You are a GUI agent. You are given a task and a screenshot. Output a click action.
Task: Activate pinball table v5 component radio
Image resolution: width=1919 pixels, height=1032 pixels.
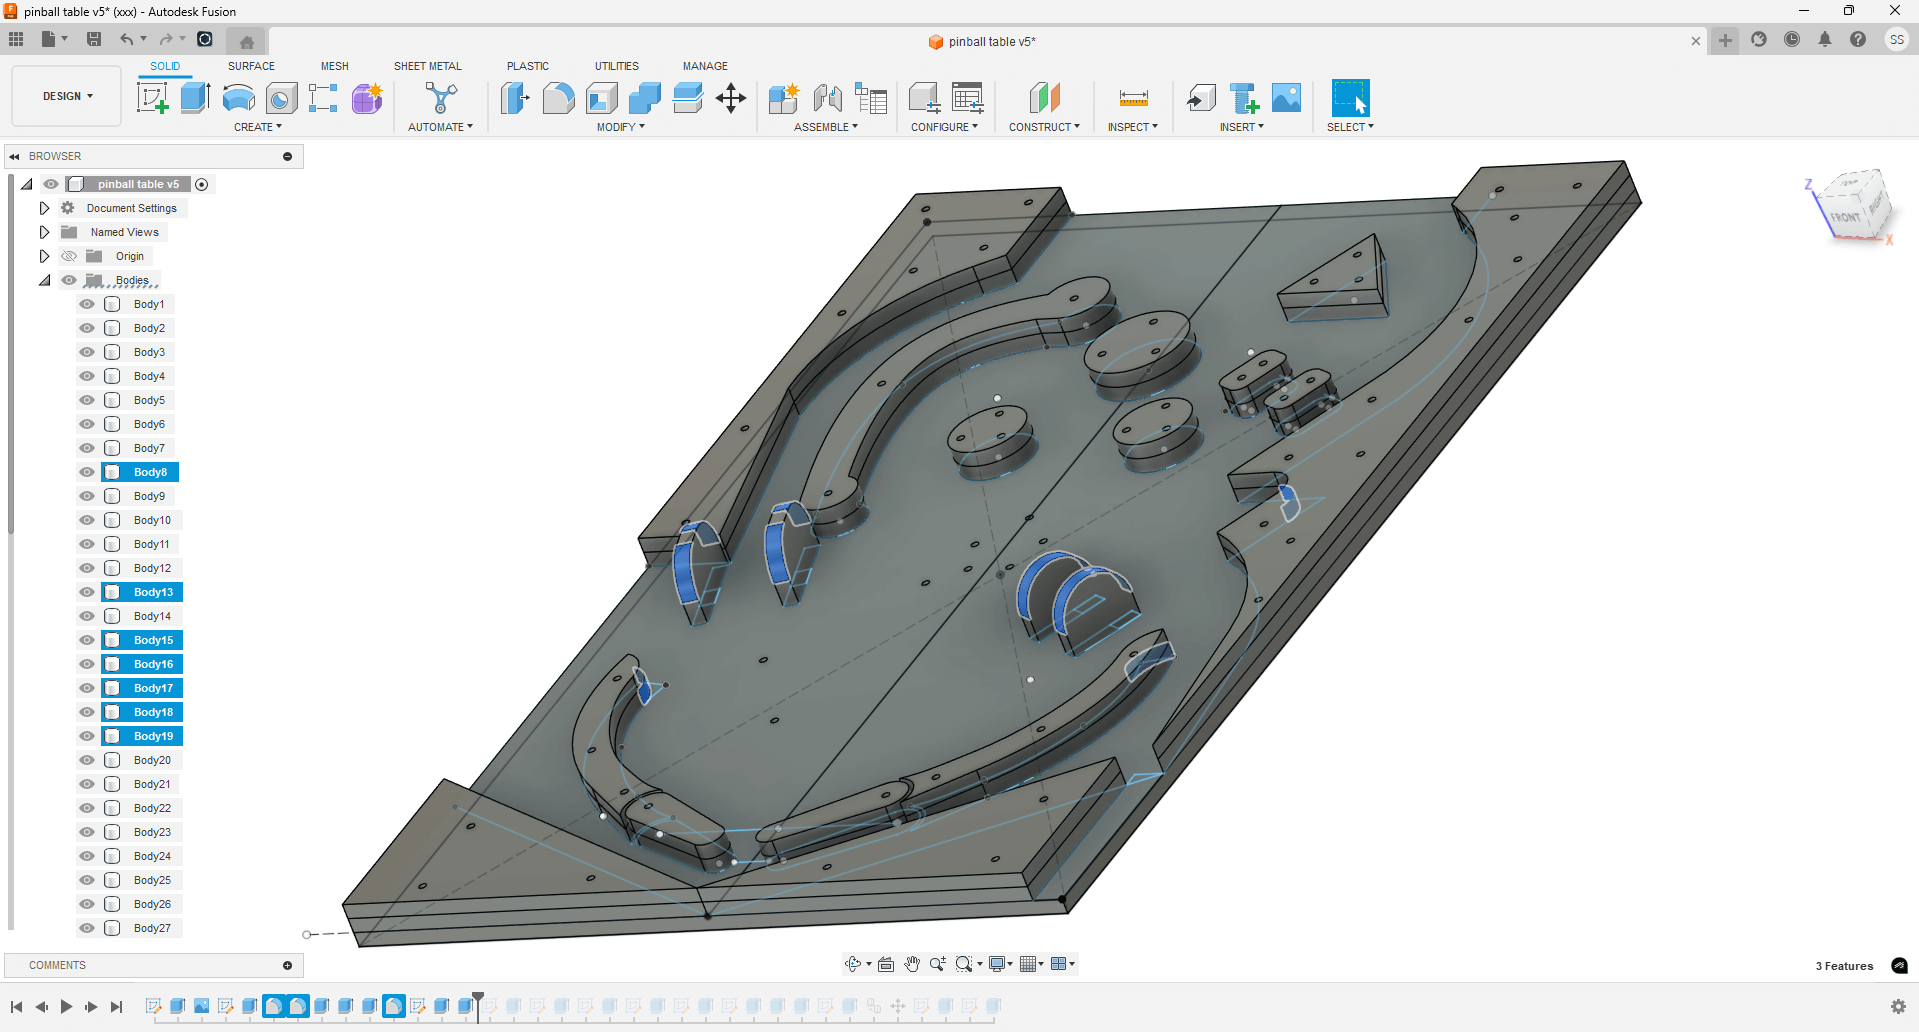pyautogui.click(x=202, y=184)
